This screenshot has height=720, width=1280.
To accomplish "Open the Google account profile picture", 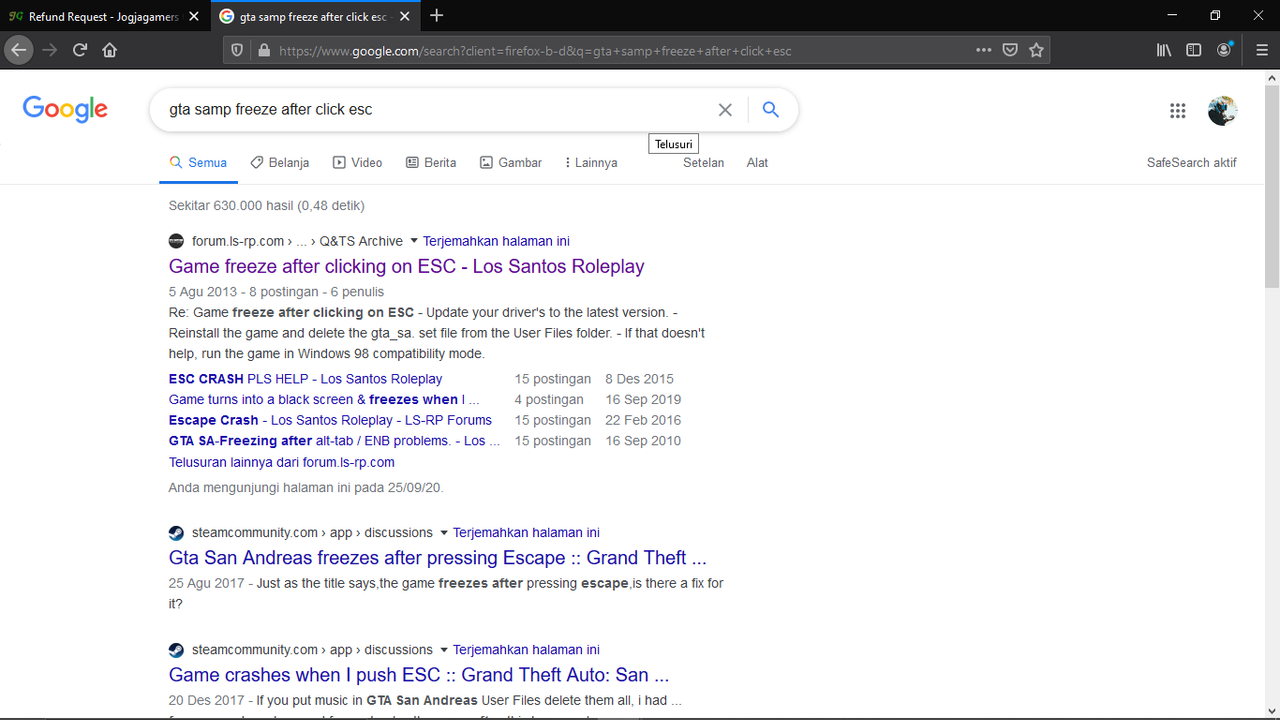I will (1222, 111).
